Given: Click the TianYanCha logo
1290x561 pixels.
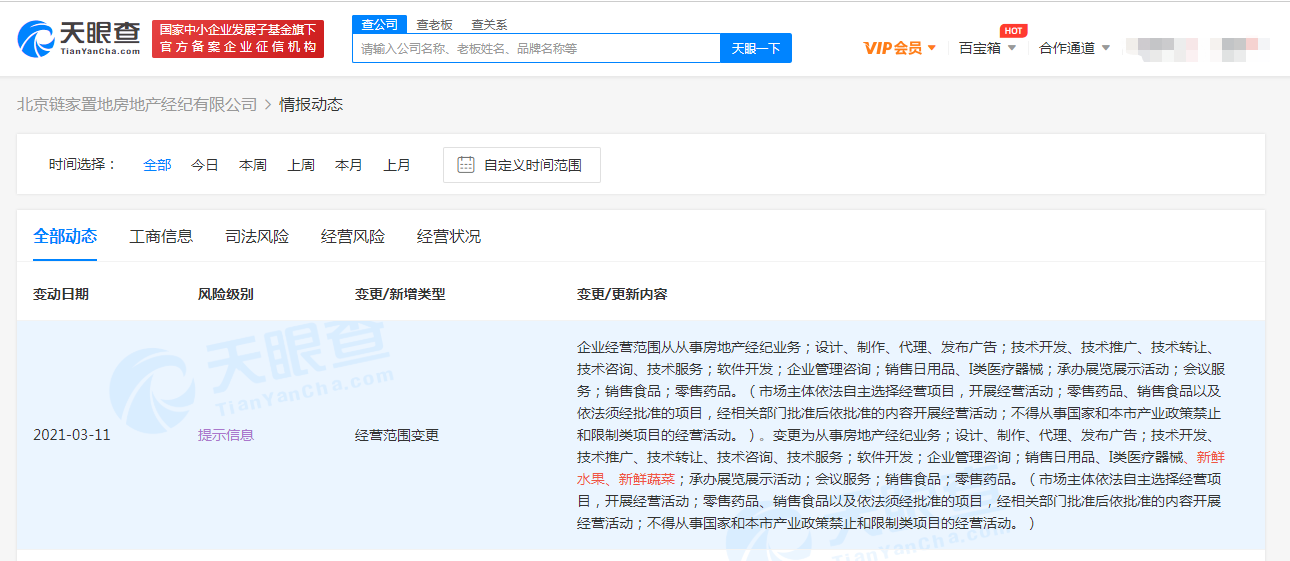Looking at the screenshot, I should coord(78,38).
